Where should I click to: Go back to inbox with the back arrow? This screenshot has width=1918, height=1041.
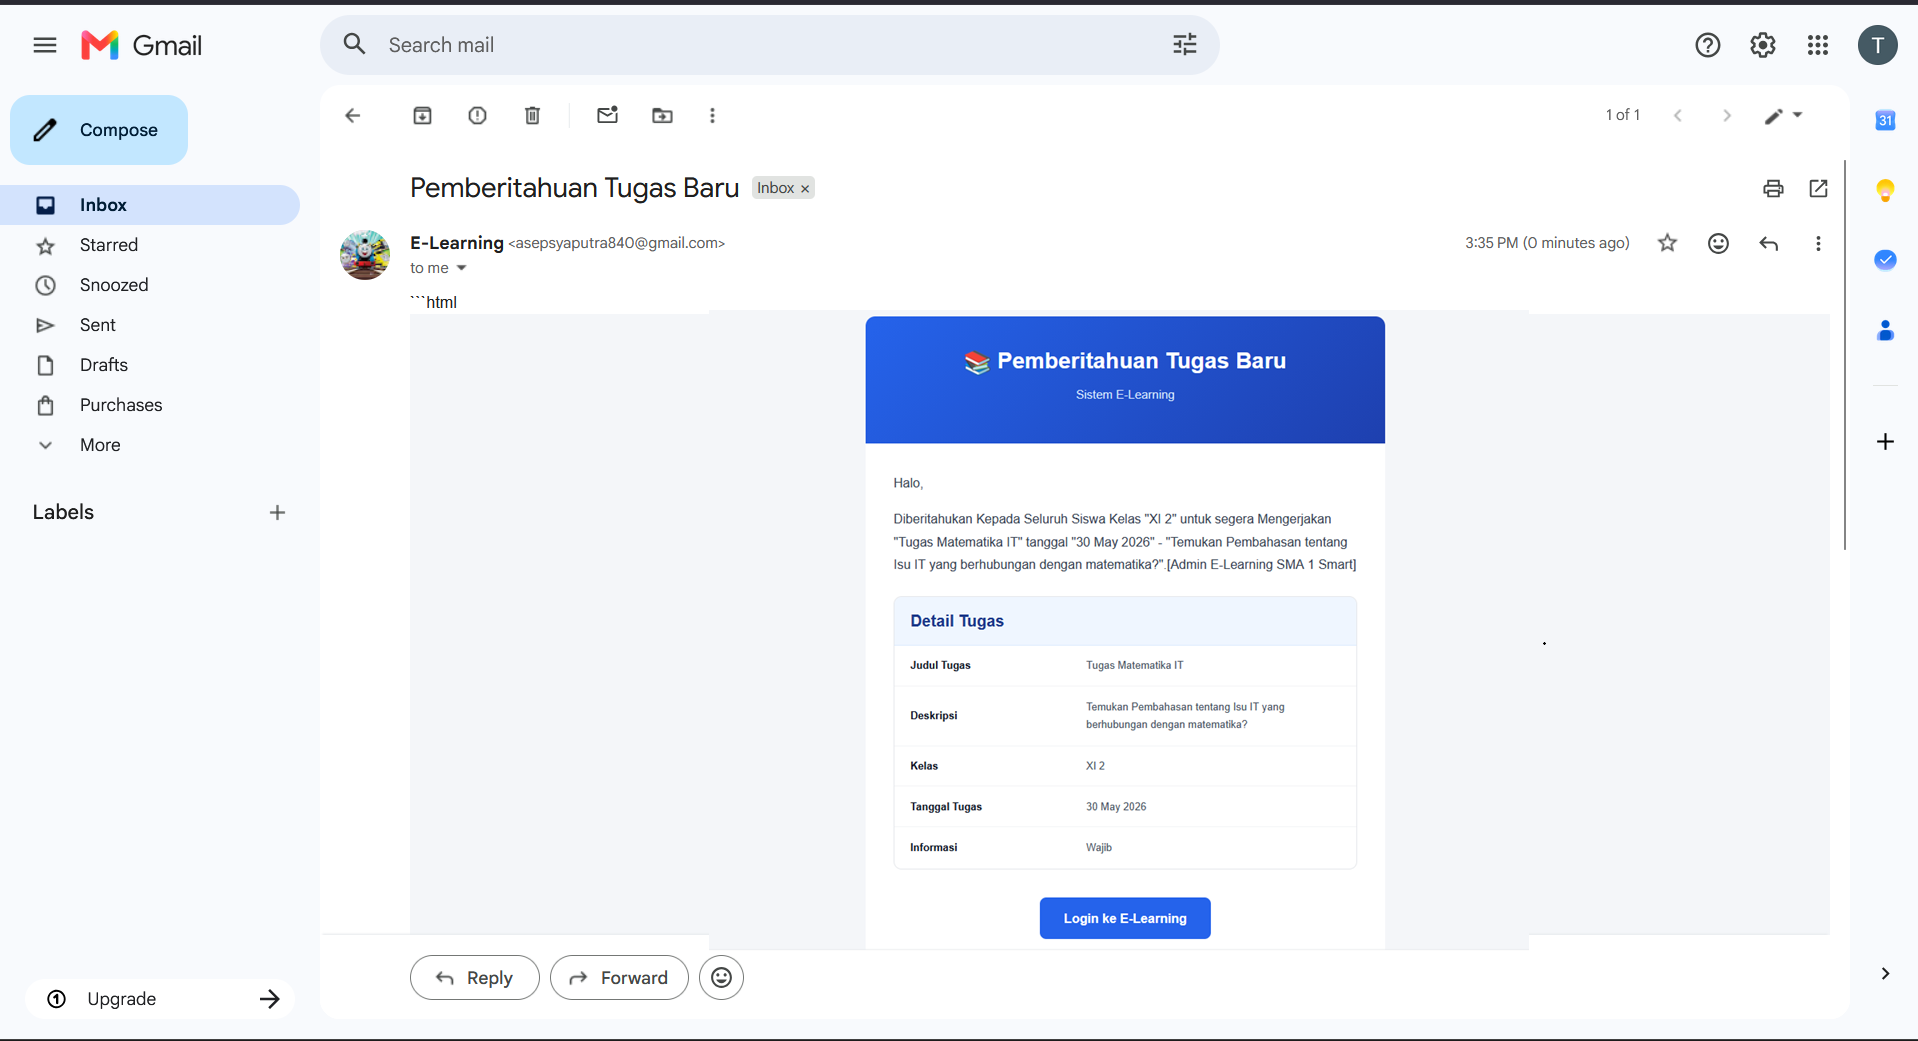(352, 116)
